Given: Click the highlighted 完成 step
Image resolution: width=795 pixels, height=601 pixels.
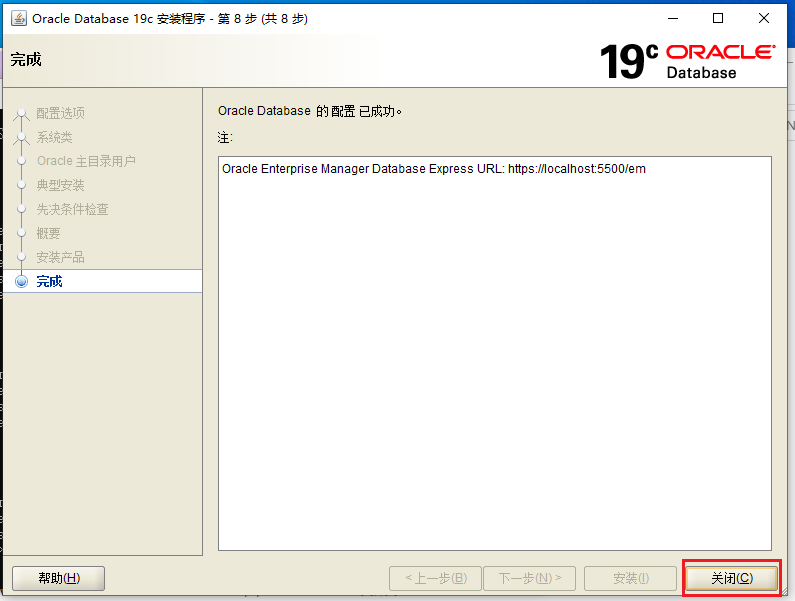Looking at the screenshot, I should [50, 281].
